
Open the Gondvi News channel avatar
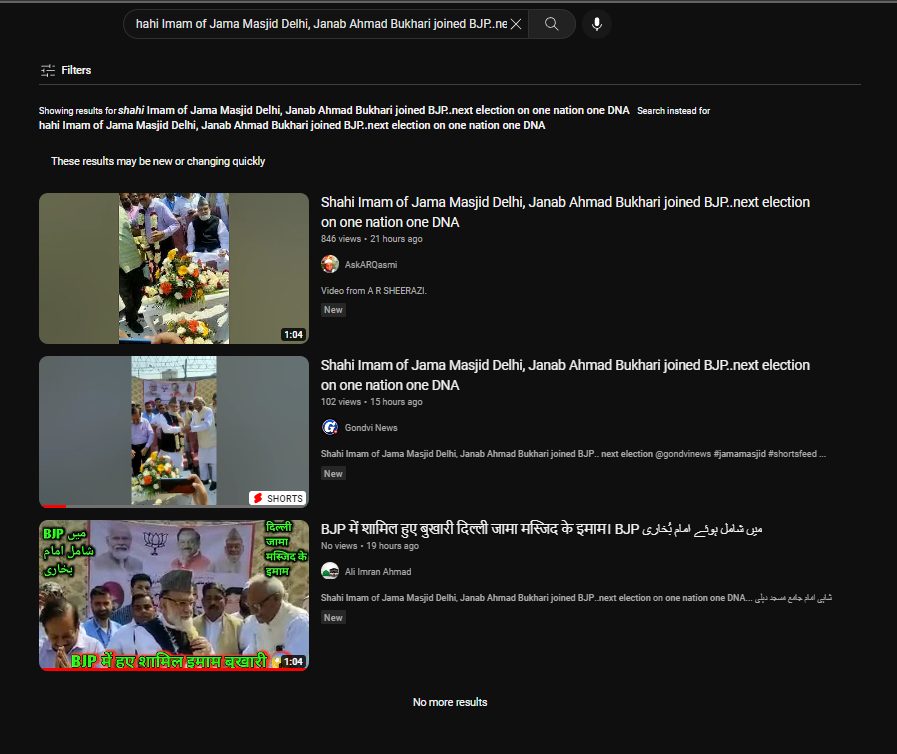click(x=330, y=427)
